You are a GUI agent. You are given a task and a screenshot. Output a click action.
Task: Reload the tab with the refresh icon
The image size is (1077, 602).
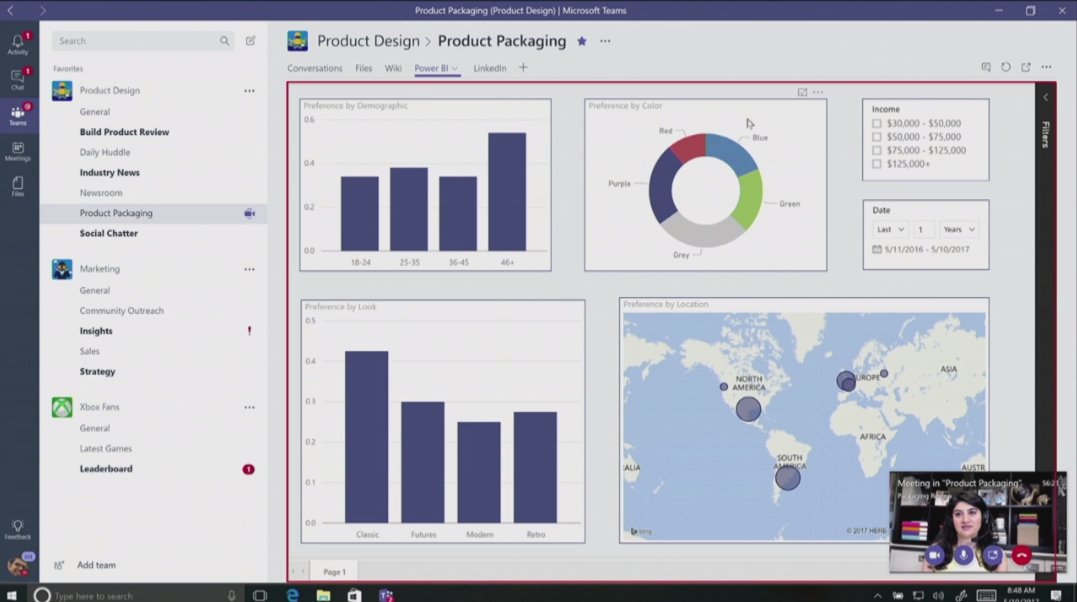click(1006, 67)
